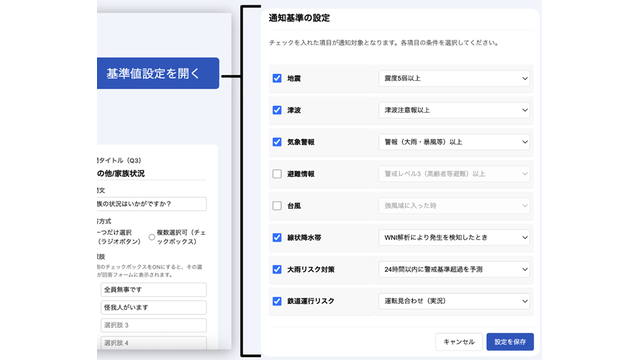Click the の他/家族状況 title text

[x=121, y=173]
